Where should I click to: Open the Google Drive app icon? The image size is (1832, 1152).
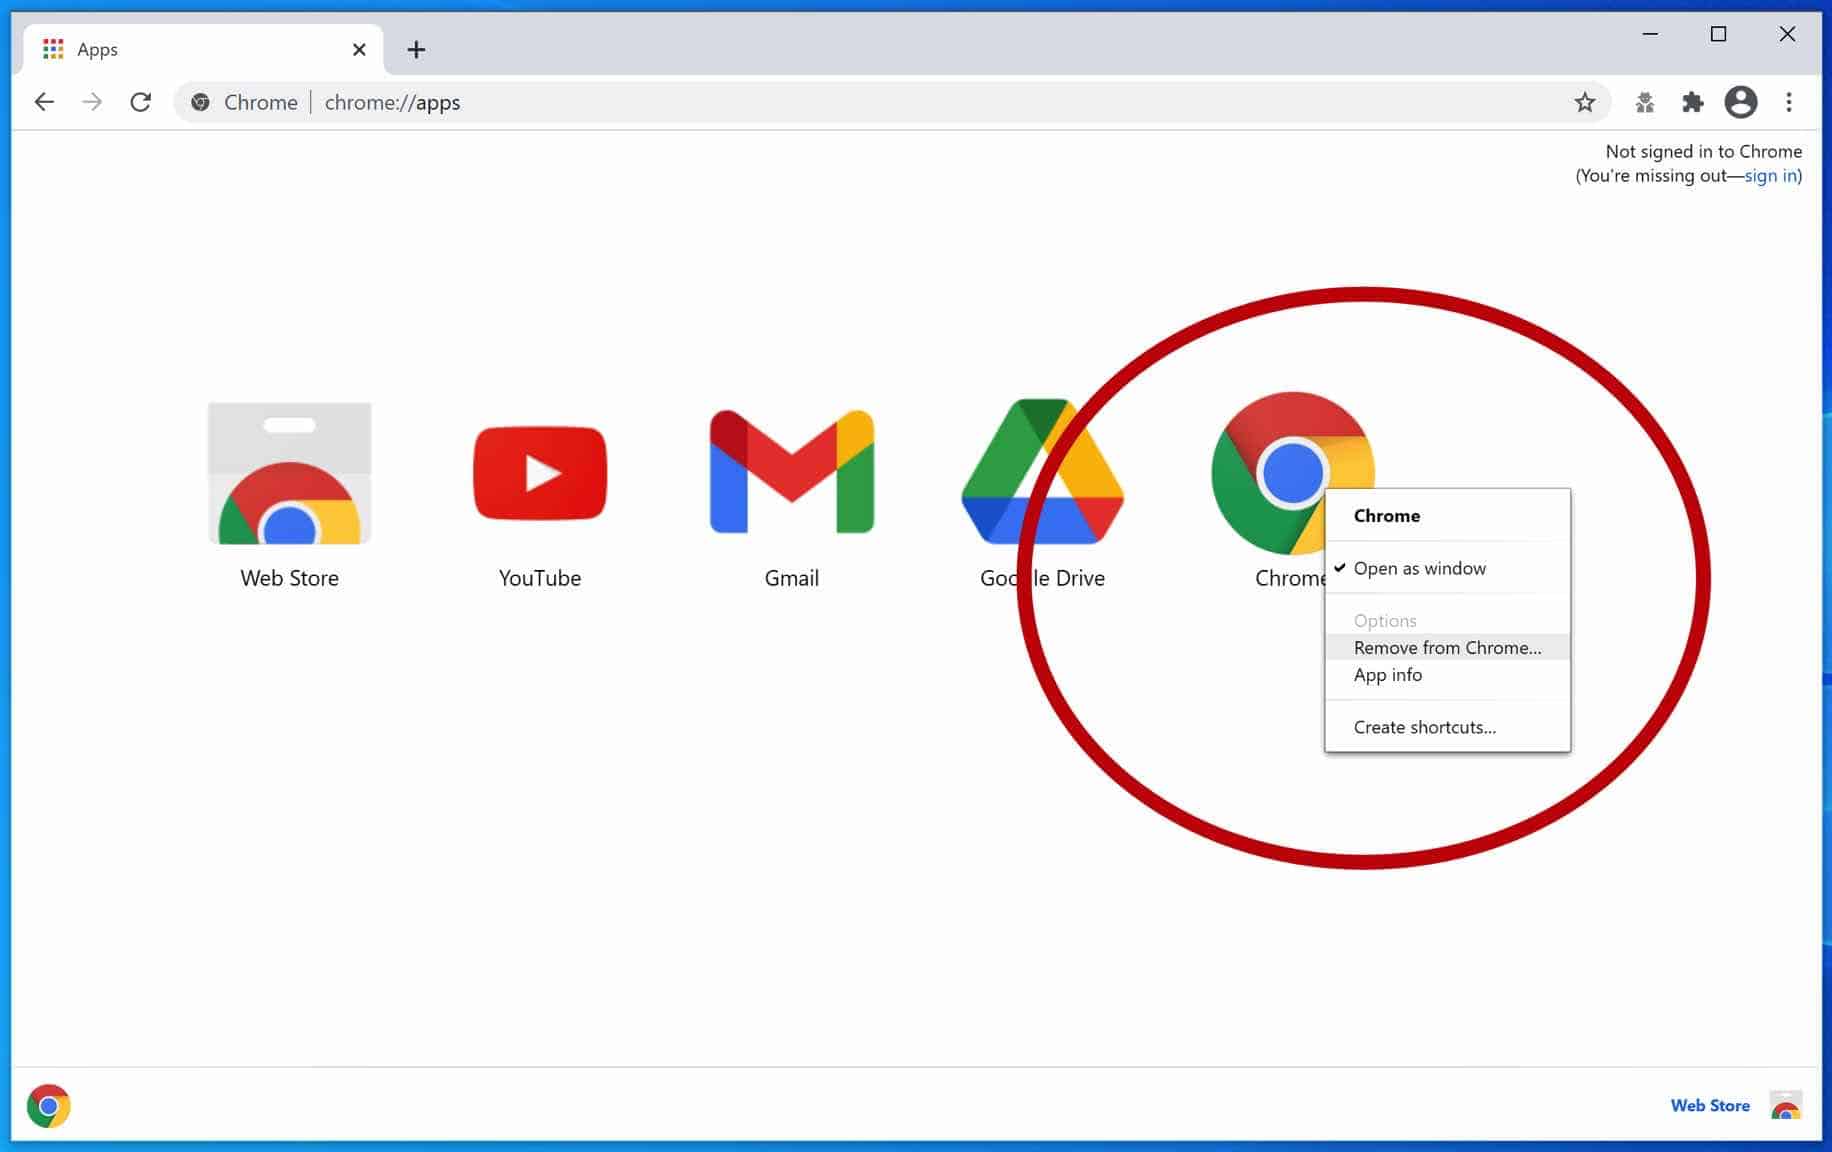pyautogui.click(x=1042, y=471)
